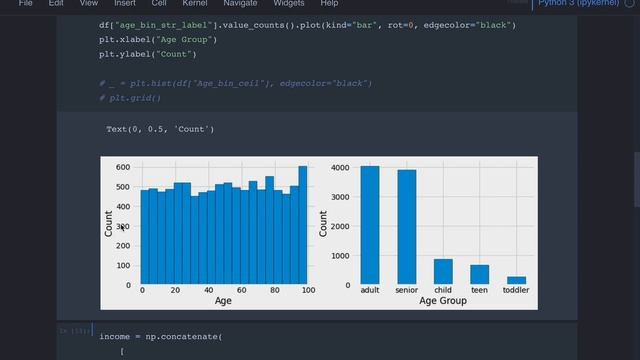This screenshot has height=360, width=640.
Task: Click the teen bar in chart
Action: click(480, 274)
